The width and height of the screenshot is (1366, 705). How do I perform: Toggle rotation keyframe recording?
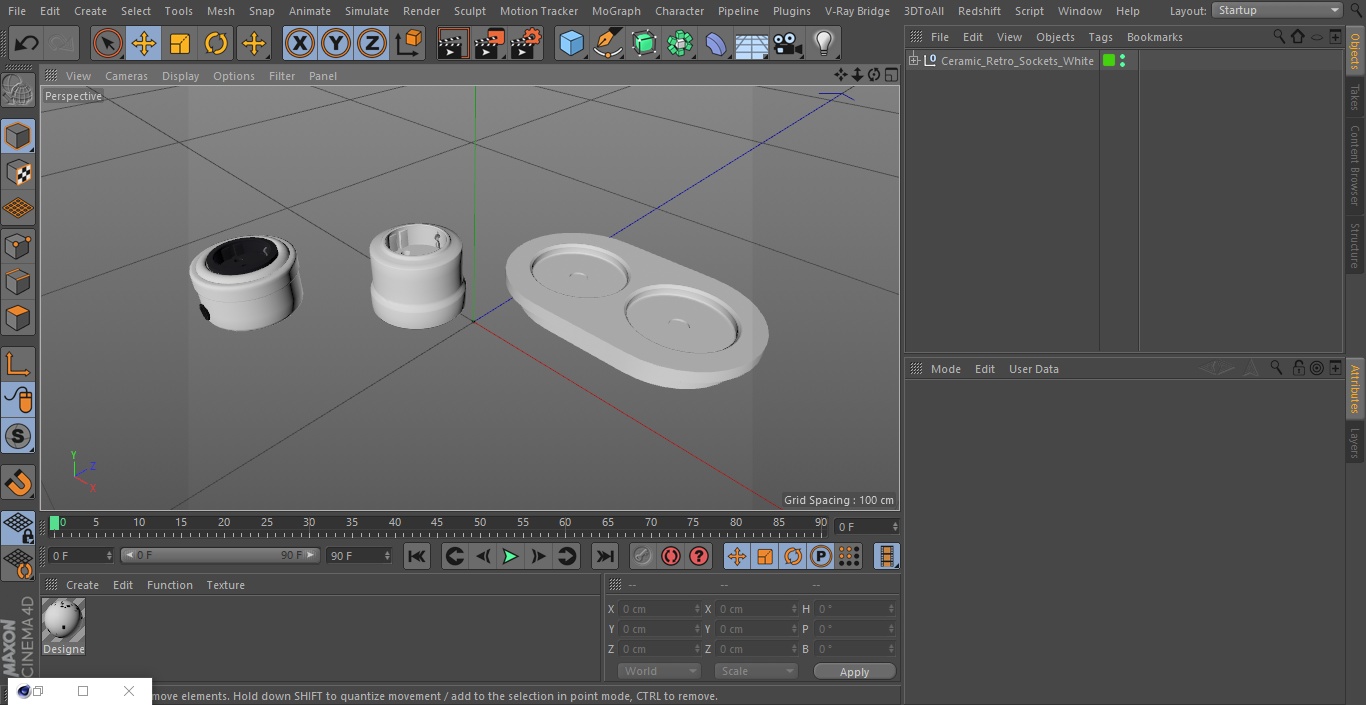click(793, 556)
